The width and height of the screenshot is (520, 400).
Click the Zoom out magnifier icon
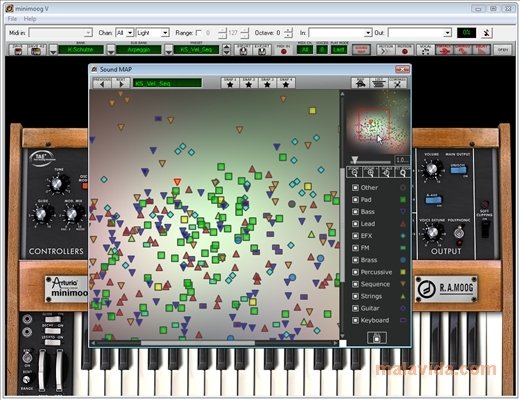click(354, 172)
